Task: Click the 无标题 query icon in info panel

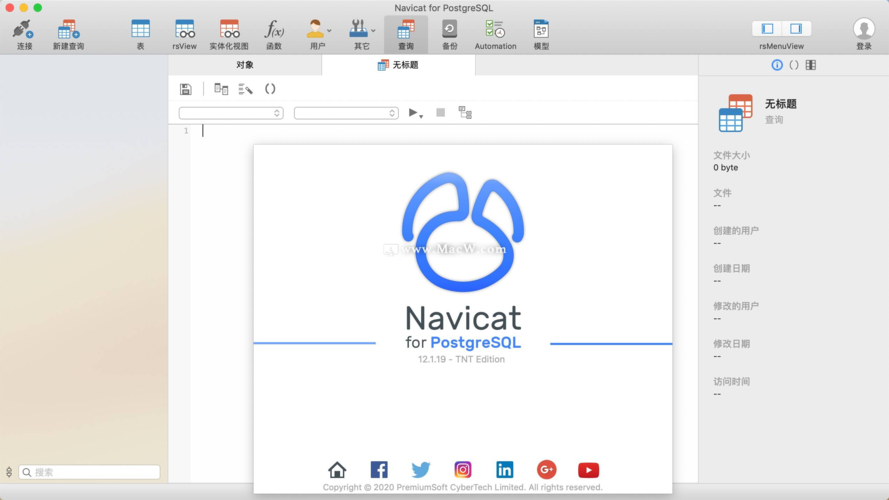Action: tap(735, 113)
